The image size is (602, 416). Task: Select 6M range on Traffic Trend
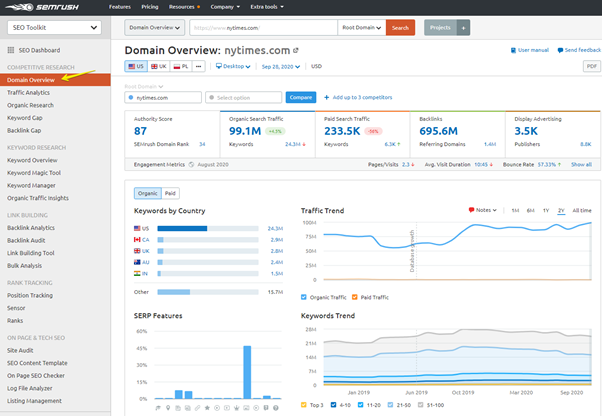[531, 210]
